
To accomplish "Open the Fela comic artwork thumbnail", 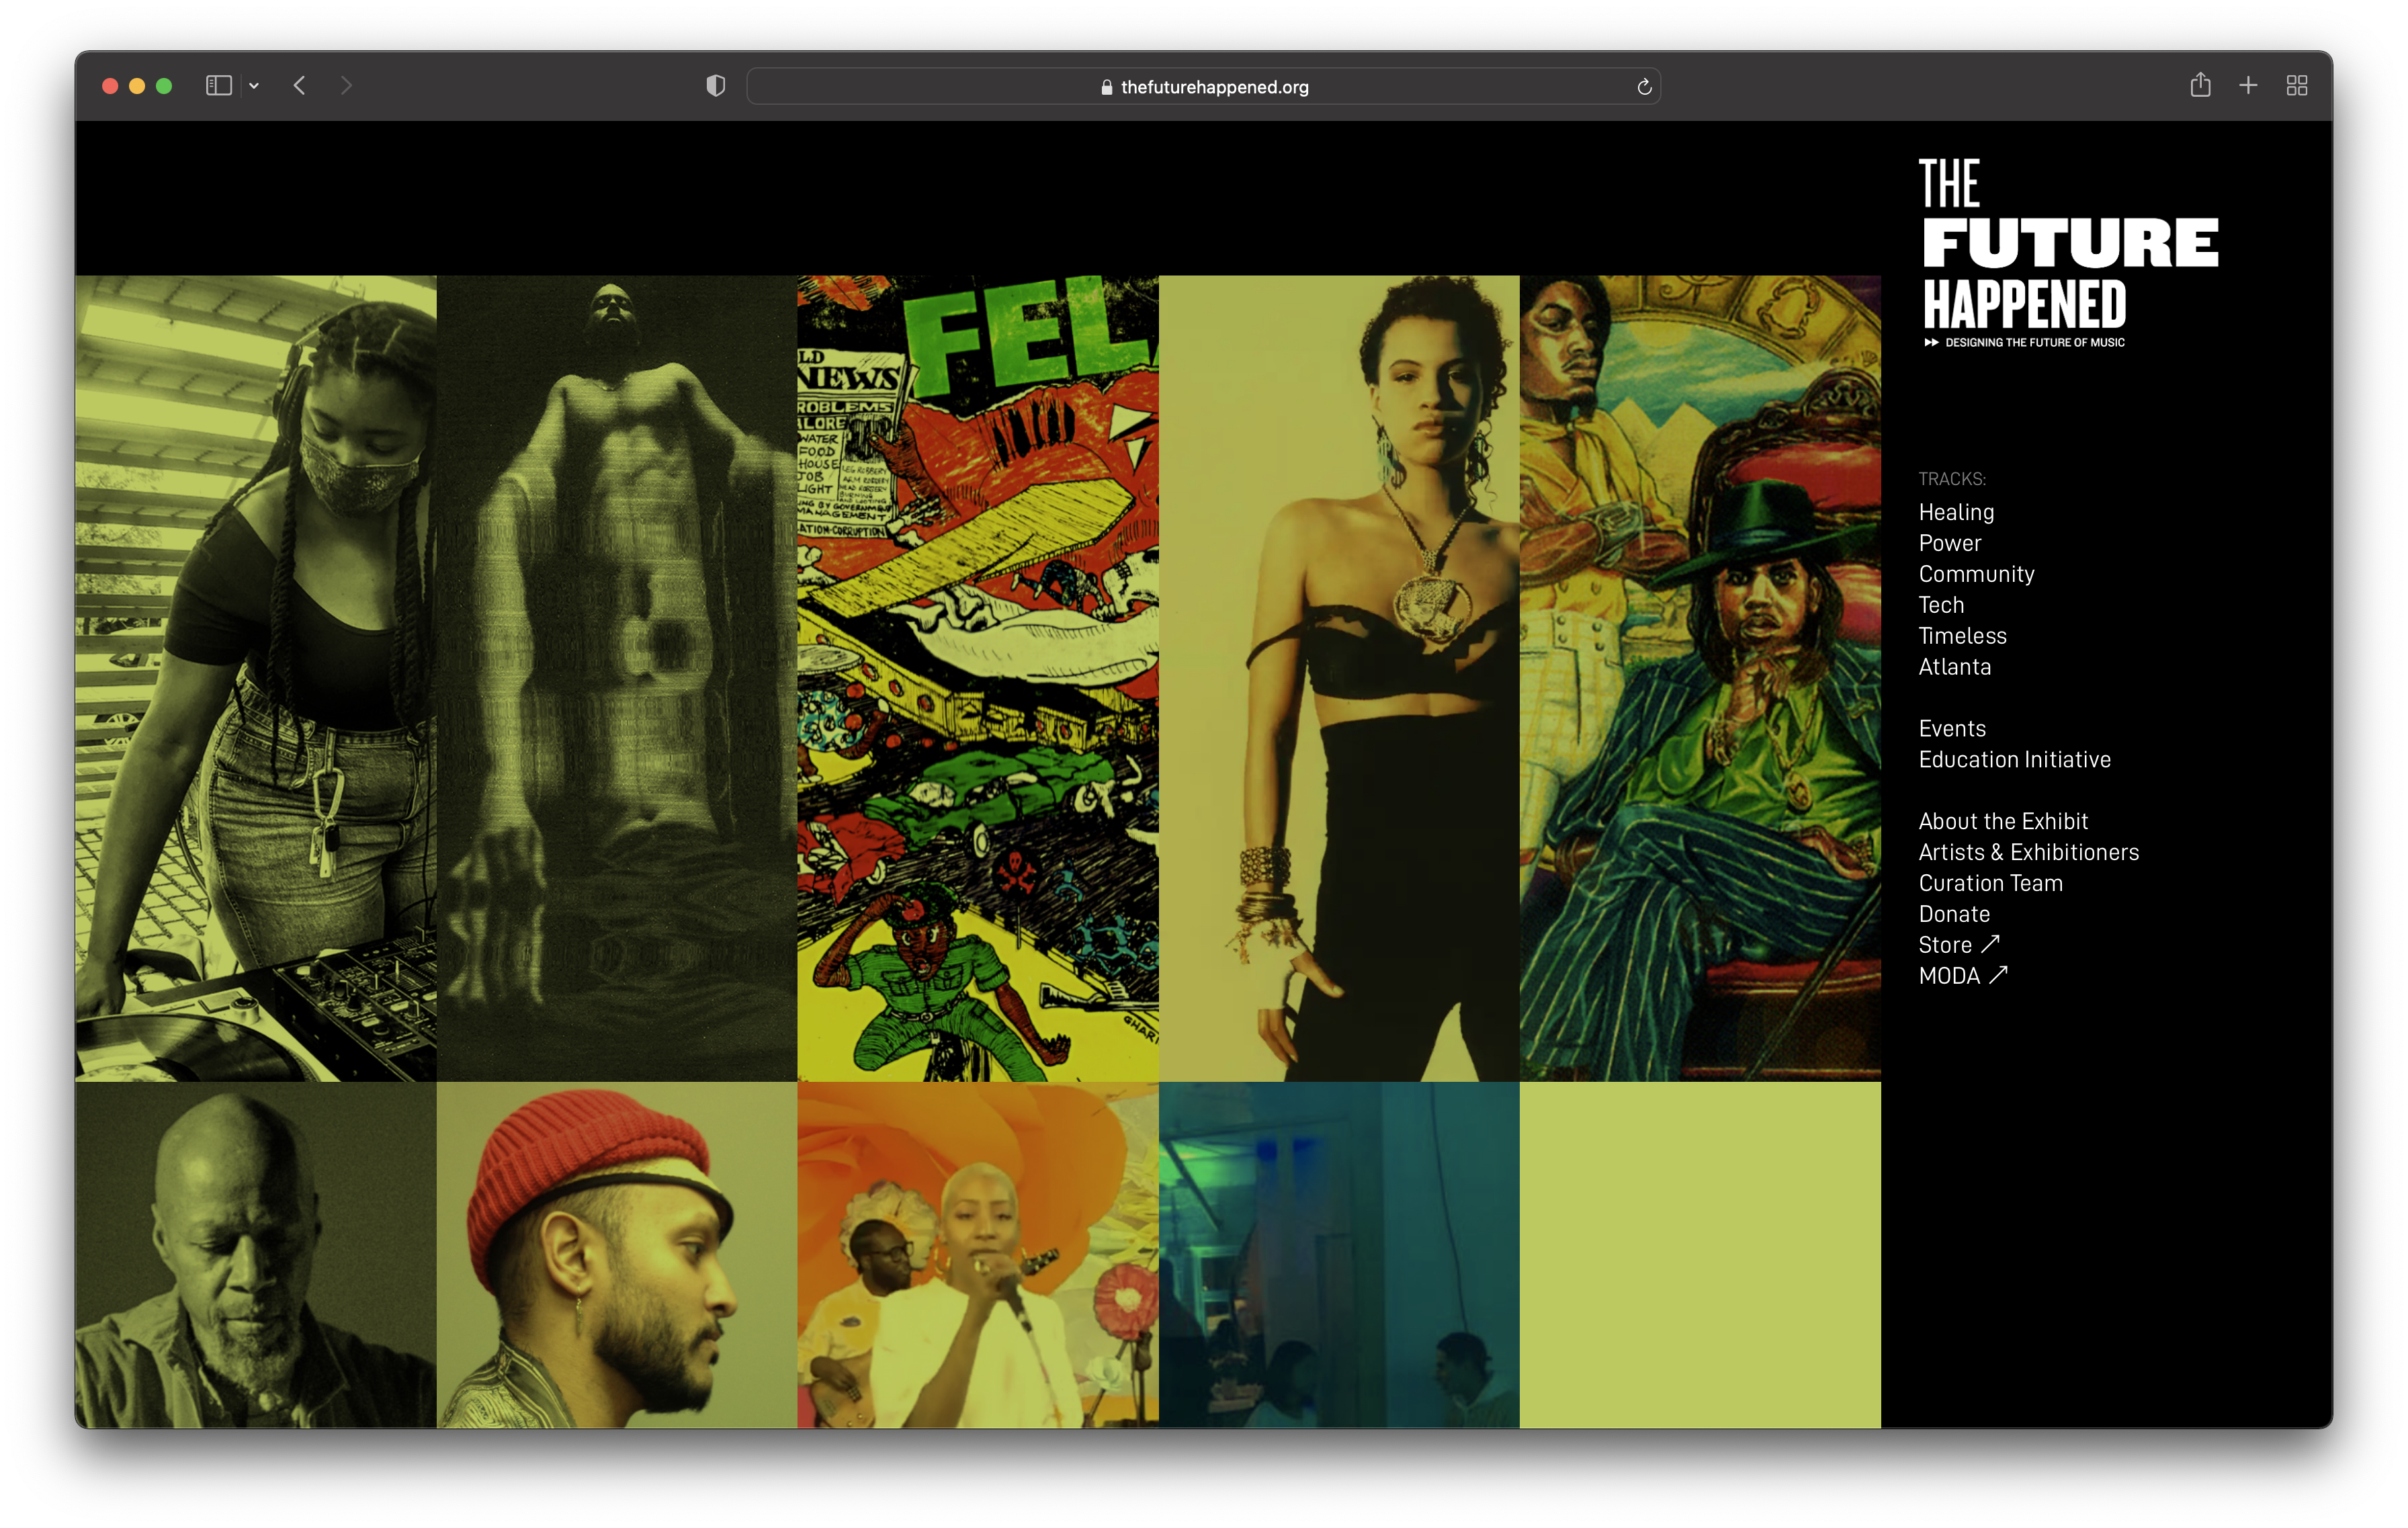I will (x=977, y=678).
